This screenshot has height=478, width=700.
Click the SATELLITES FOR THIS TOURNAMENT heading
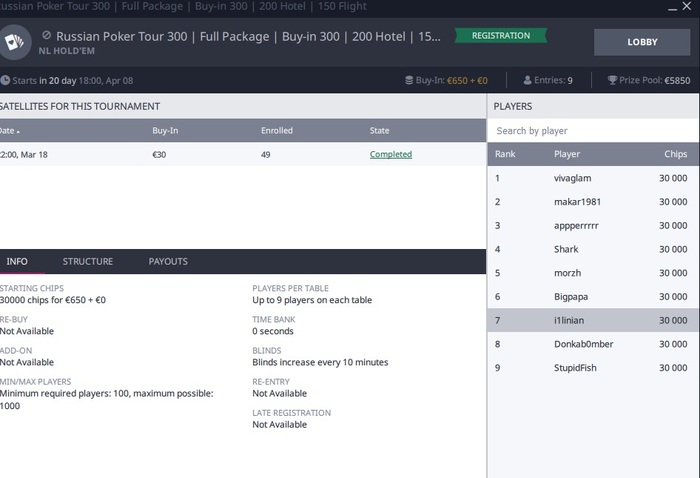[x=80, y=106]
